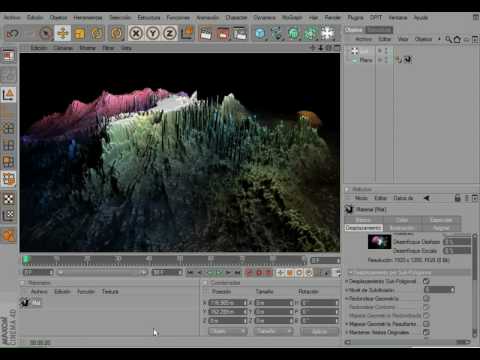Open the spline objects icon
This screenshot has width=480, height=360.
coord(277,34)
